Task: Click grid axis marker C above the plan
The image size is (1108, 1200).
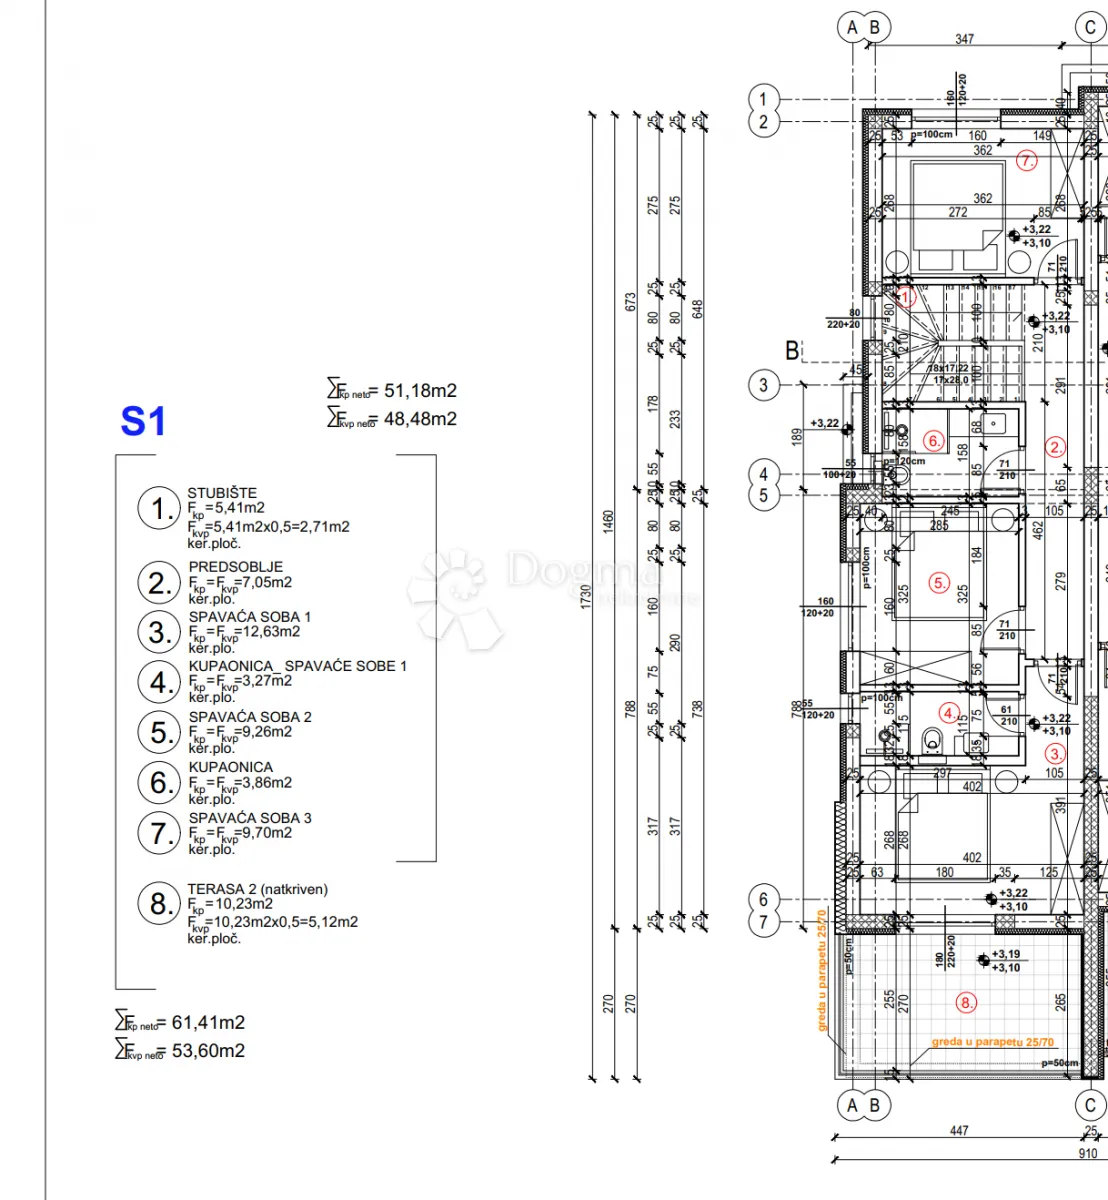Action: pyautogui.click(x=1090, y=27)
